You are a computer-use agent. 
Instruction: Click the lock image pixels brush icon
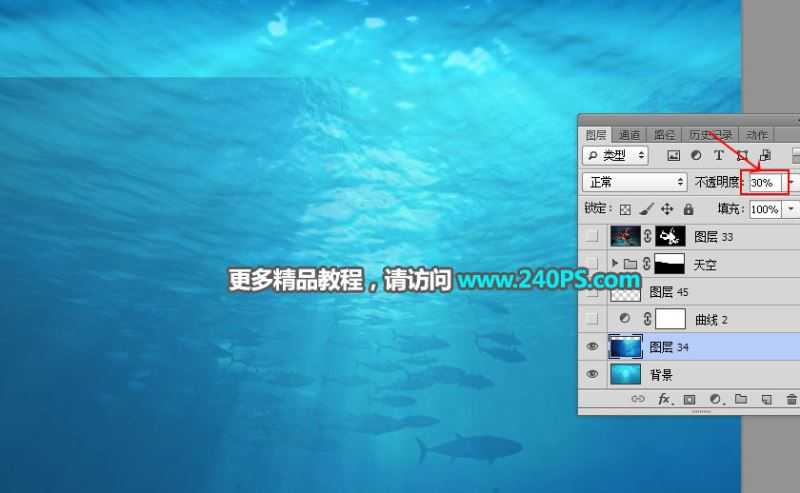(x=646, y=209)
